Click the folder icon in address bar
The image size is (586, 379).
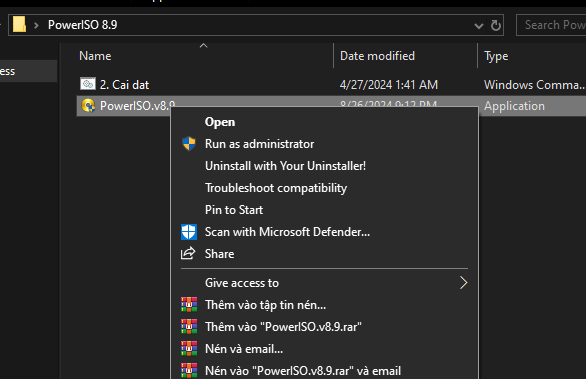(19, 25)
